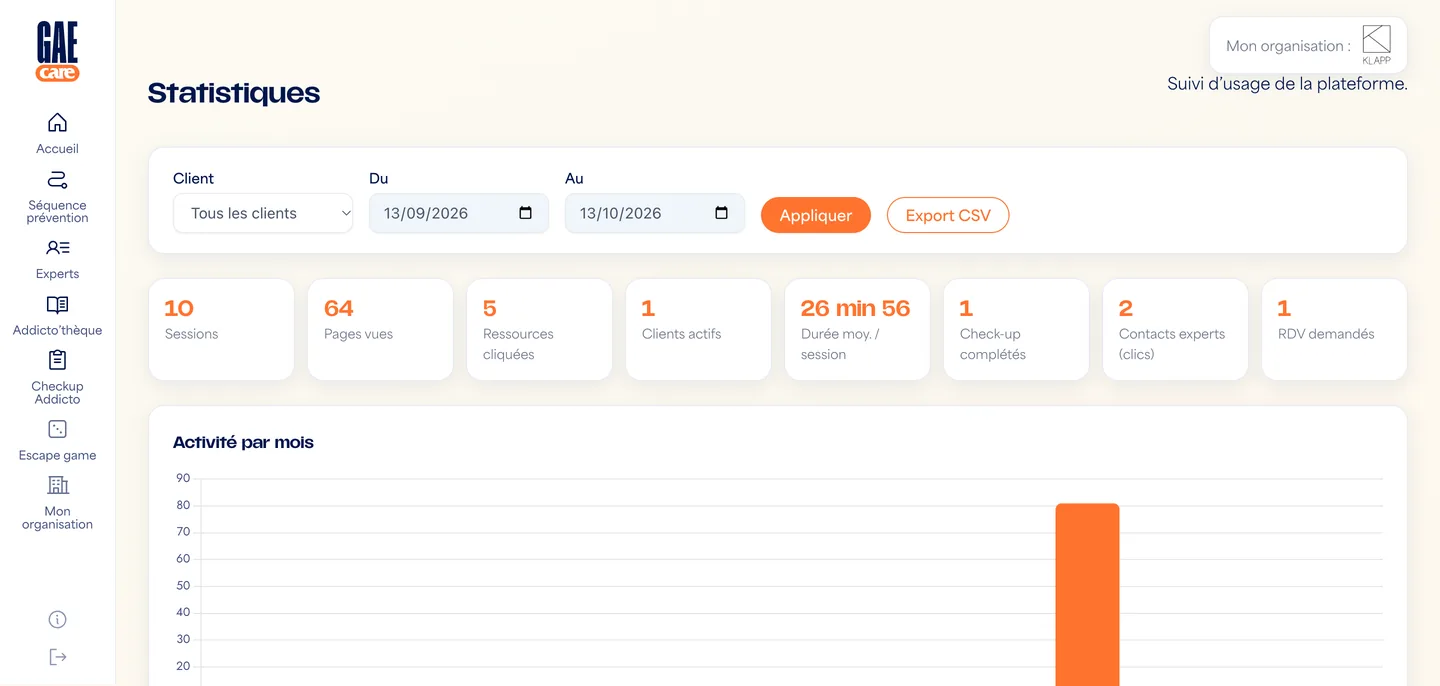Select the Addicto'thèque menu label

[x=57, y=331]
